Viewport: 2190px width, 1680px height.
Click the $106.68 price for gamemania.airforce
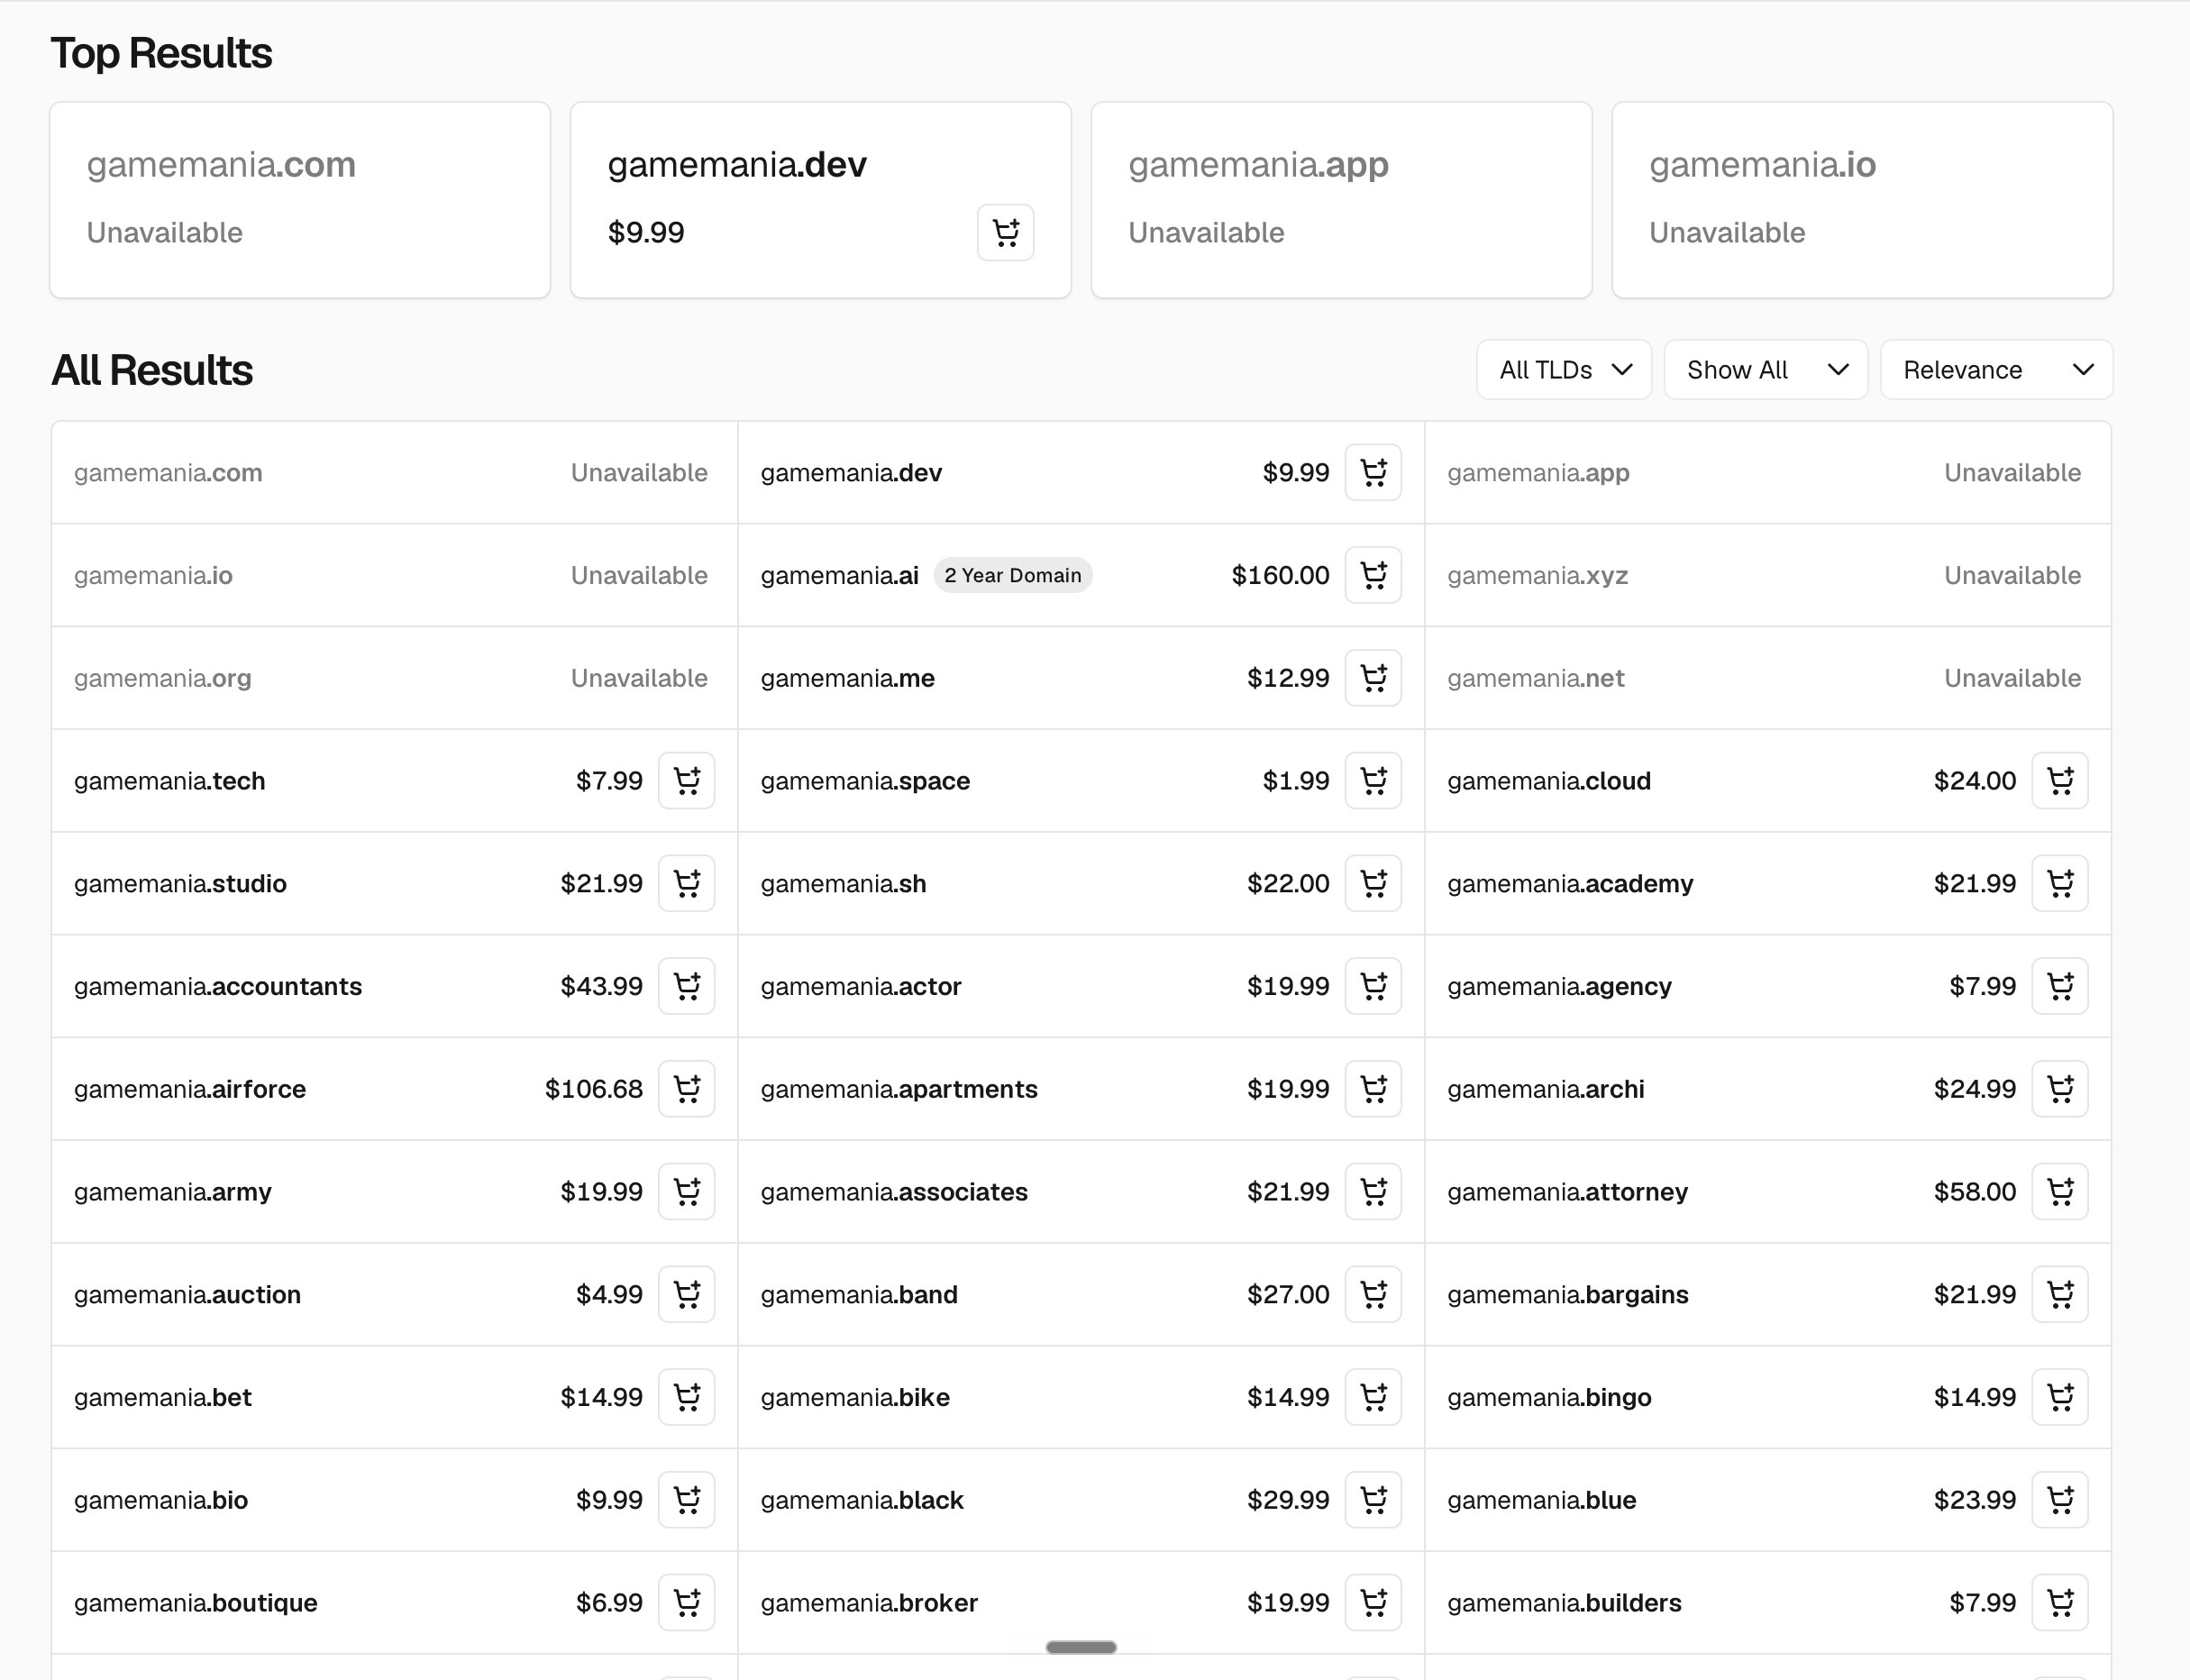point(594,1089)
